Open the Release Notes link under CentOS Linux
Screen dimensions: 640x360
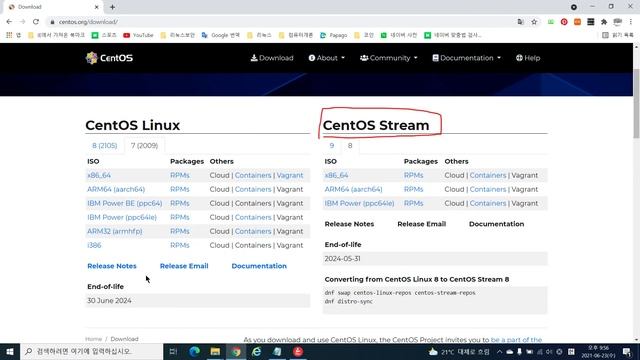(112, 266)
